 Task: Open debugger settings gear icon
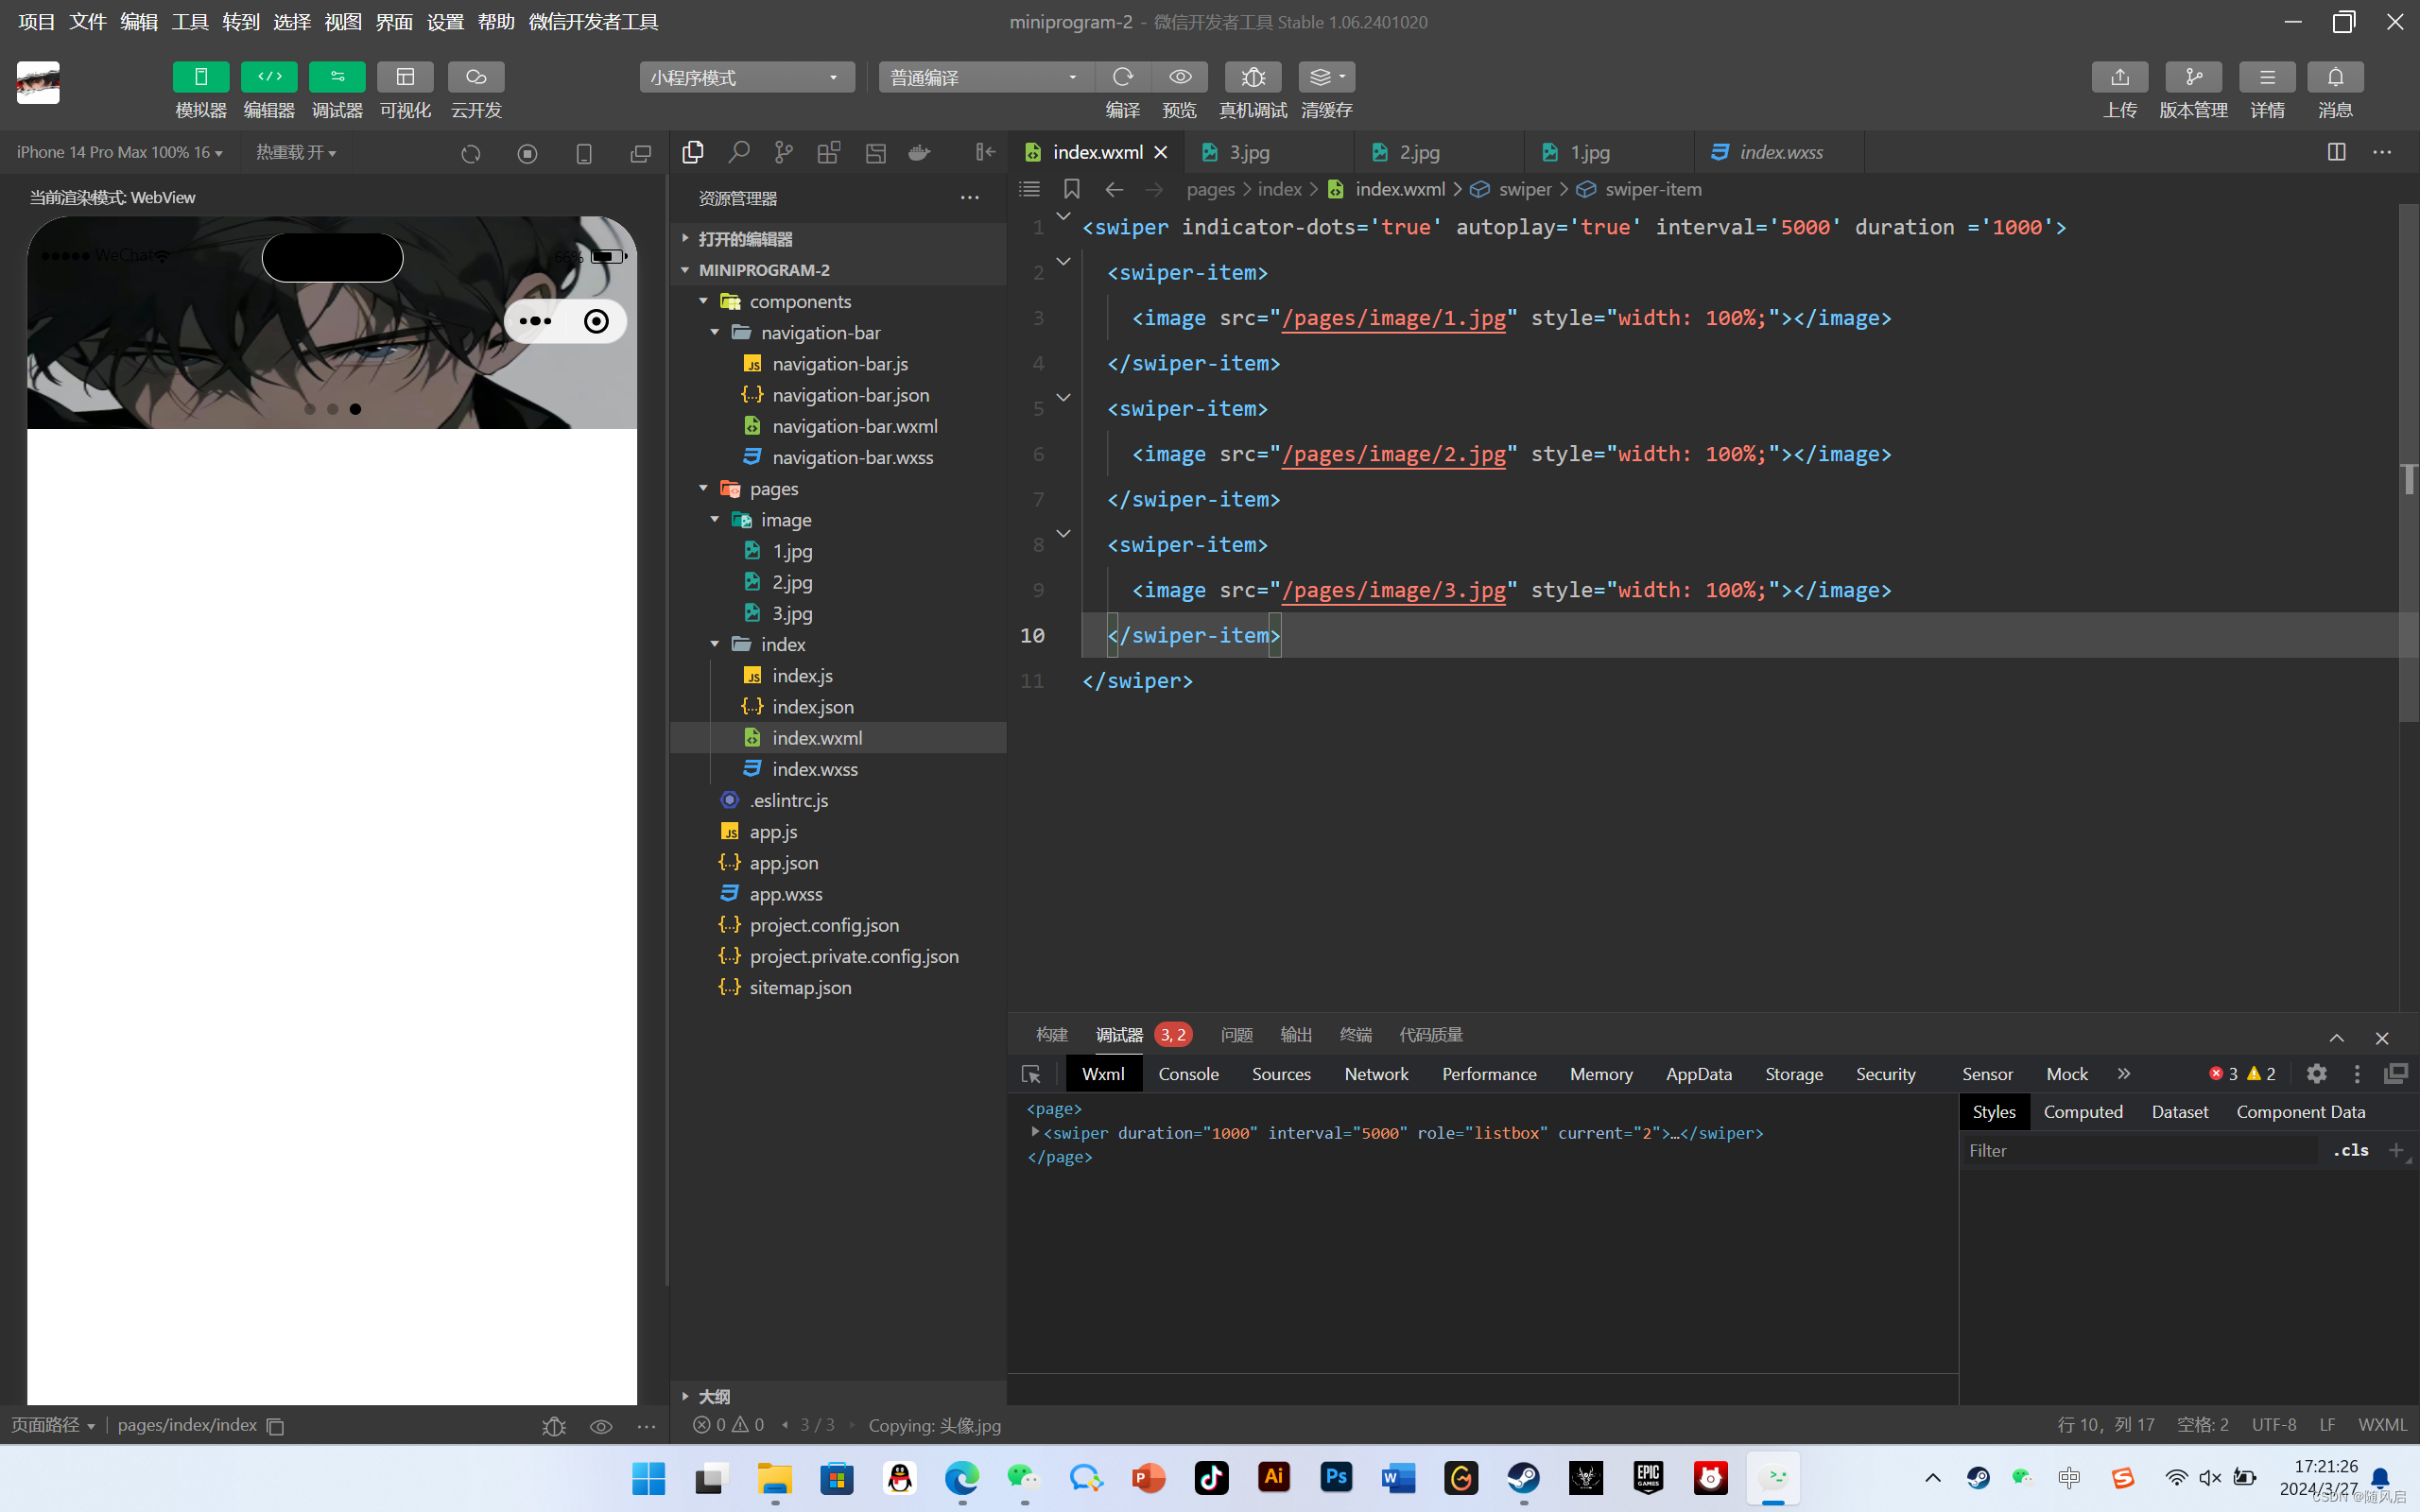[x=2316, y=1074]
